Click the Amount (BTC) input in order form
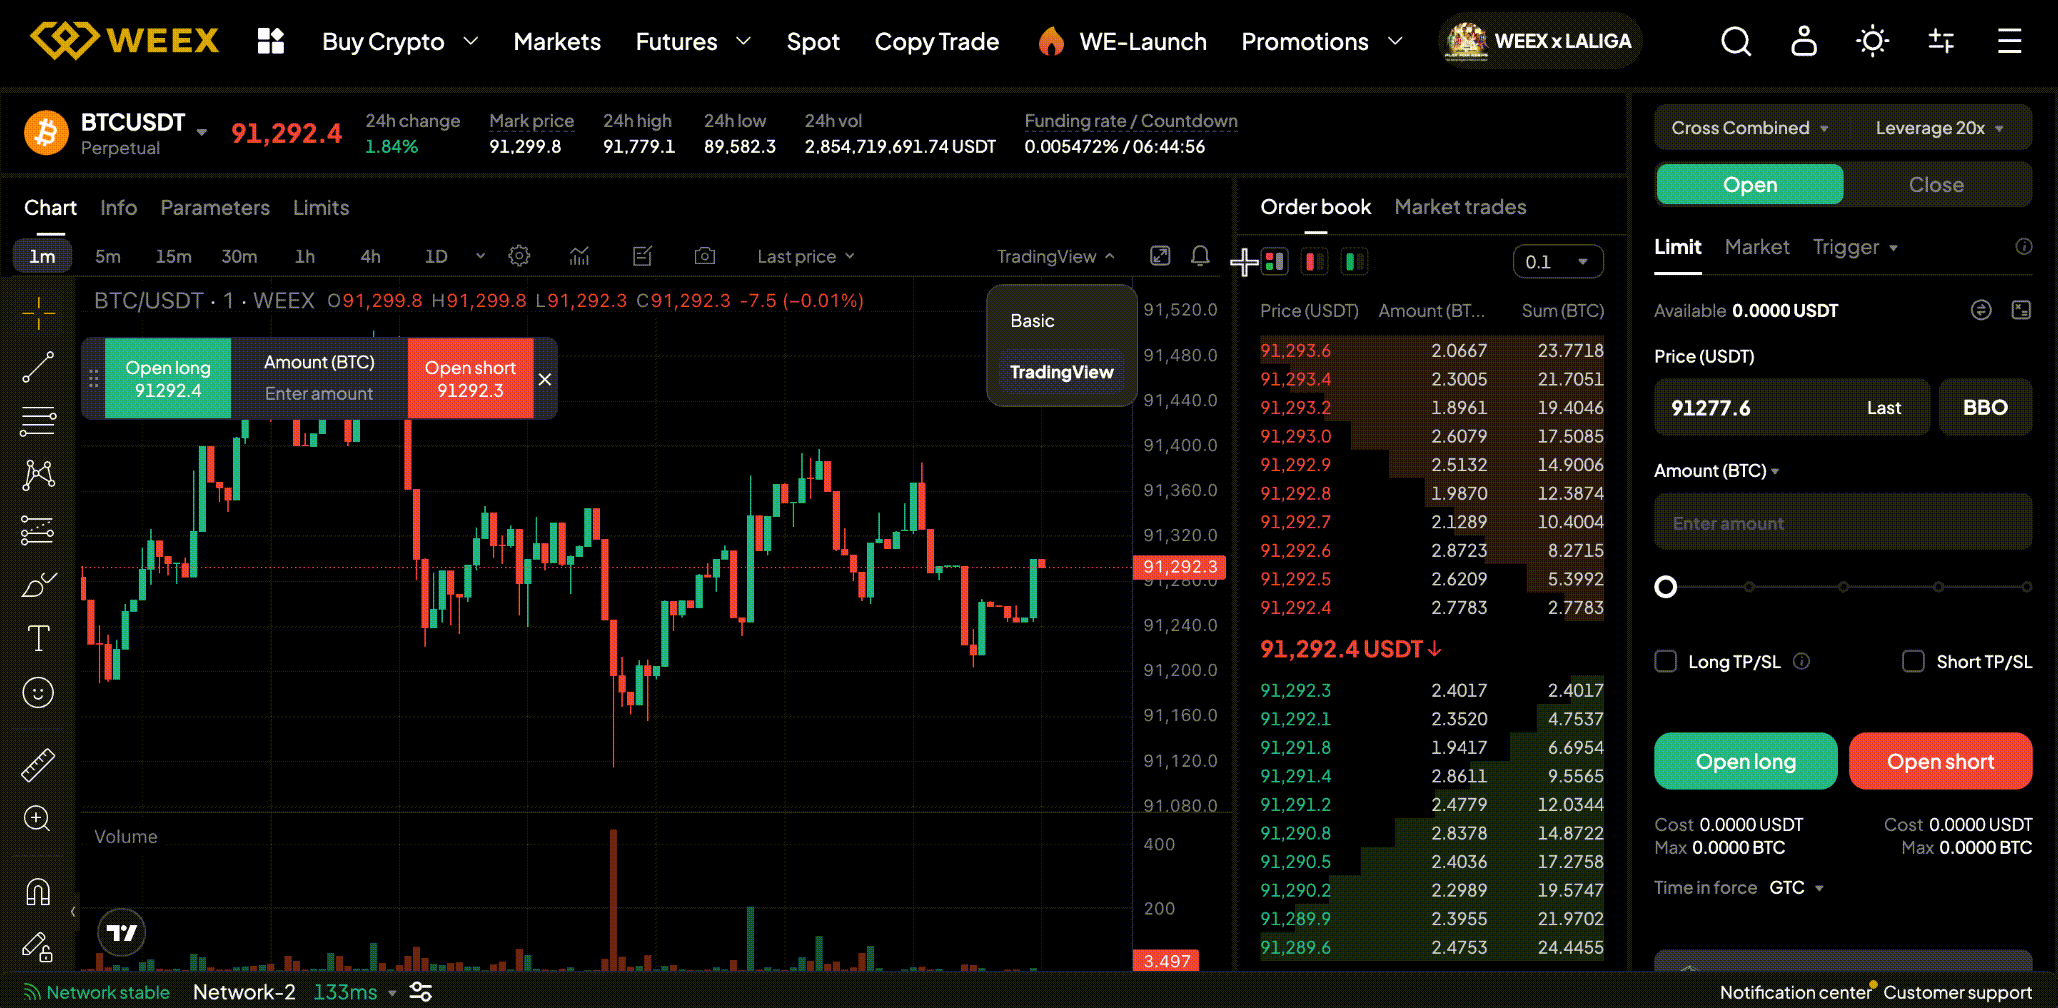This screenshot has height=1008, width=2058. [x=1843, y=522]
